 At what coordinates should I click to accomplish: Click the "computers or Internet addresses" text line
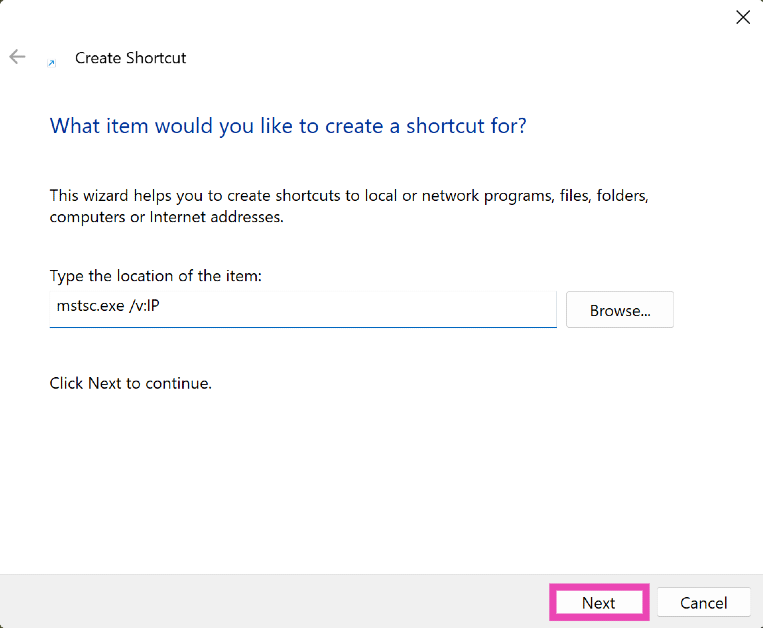pos(167,217)
